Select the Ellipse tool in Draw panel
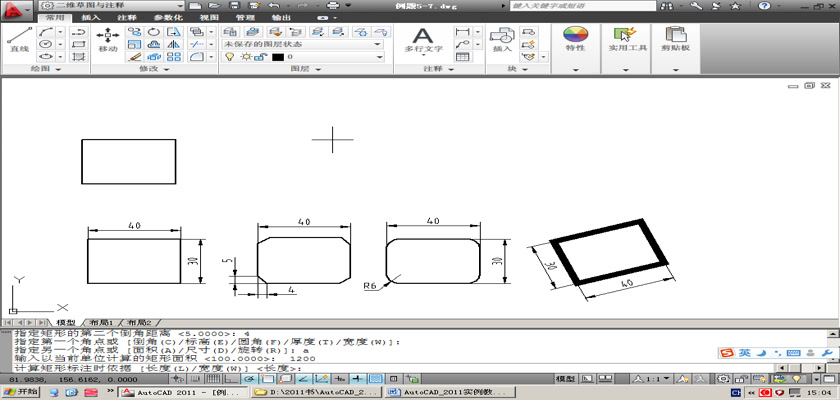 tap(47, 56)
